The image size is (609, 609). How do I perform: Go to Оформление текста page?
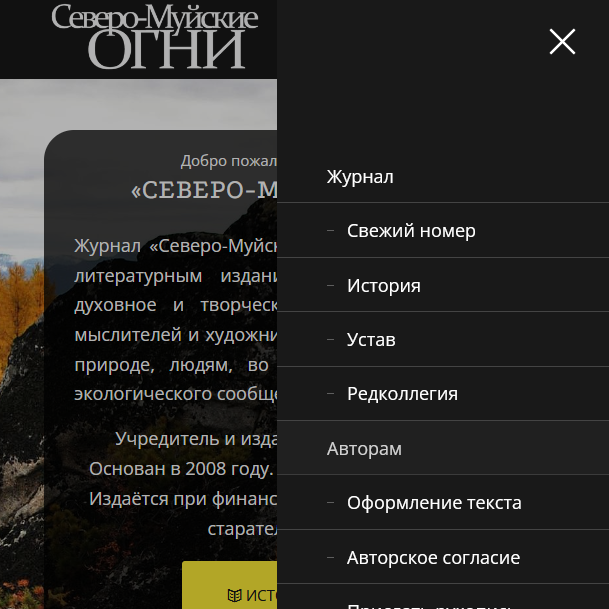(443, 503)
